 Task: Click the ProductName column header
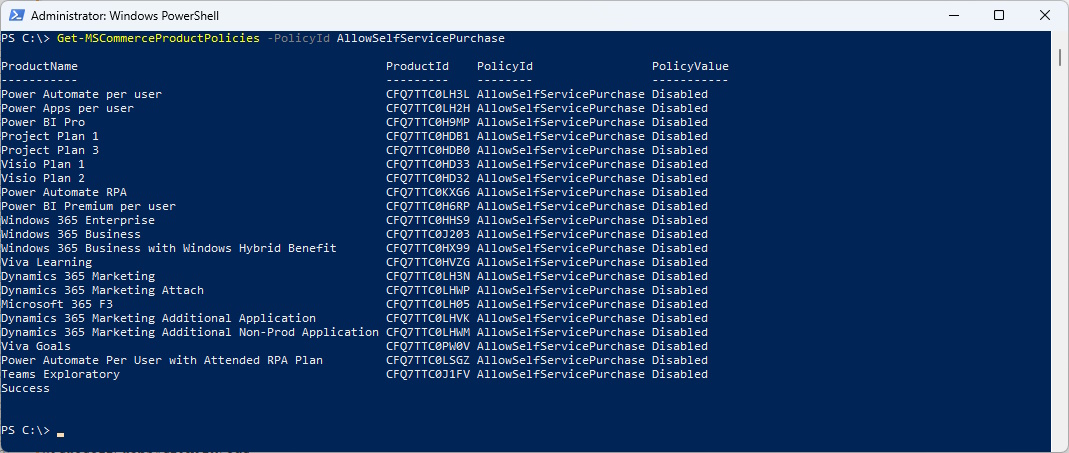[x=40, y=66]
